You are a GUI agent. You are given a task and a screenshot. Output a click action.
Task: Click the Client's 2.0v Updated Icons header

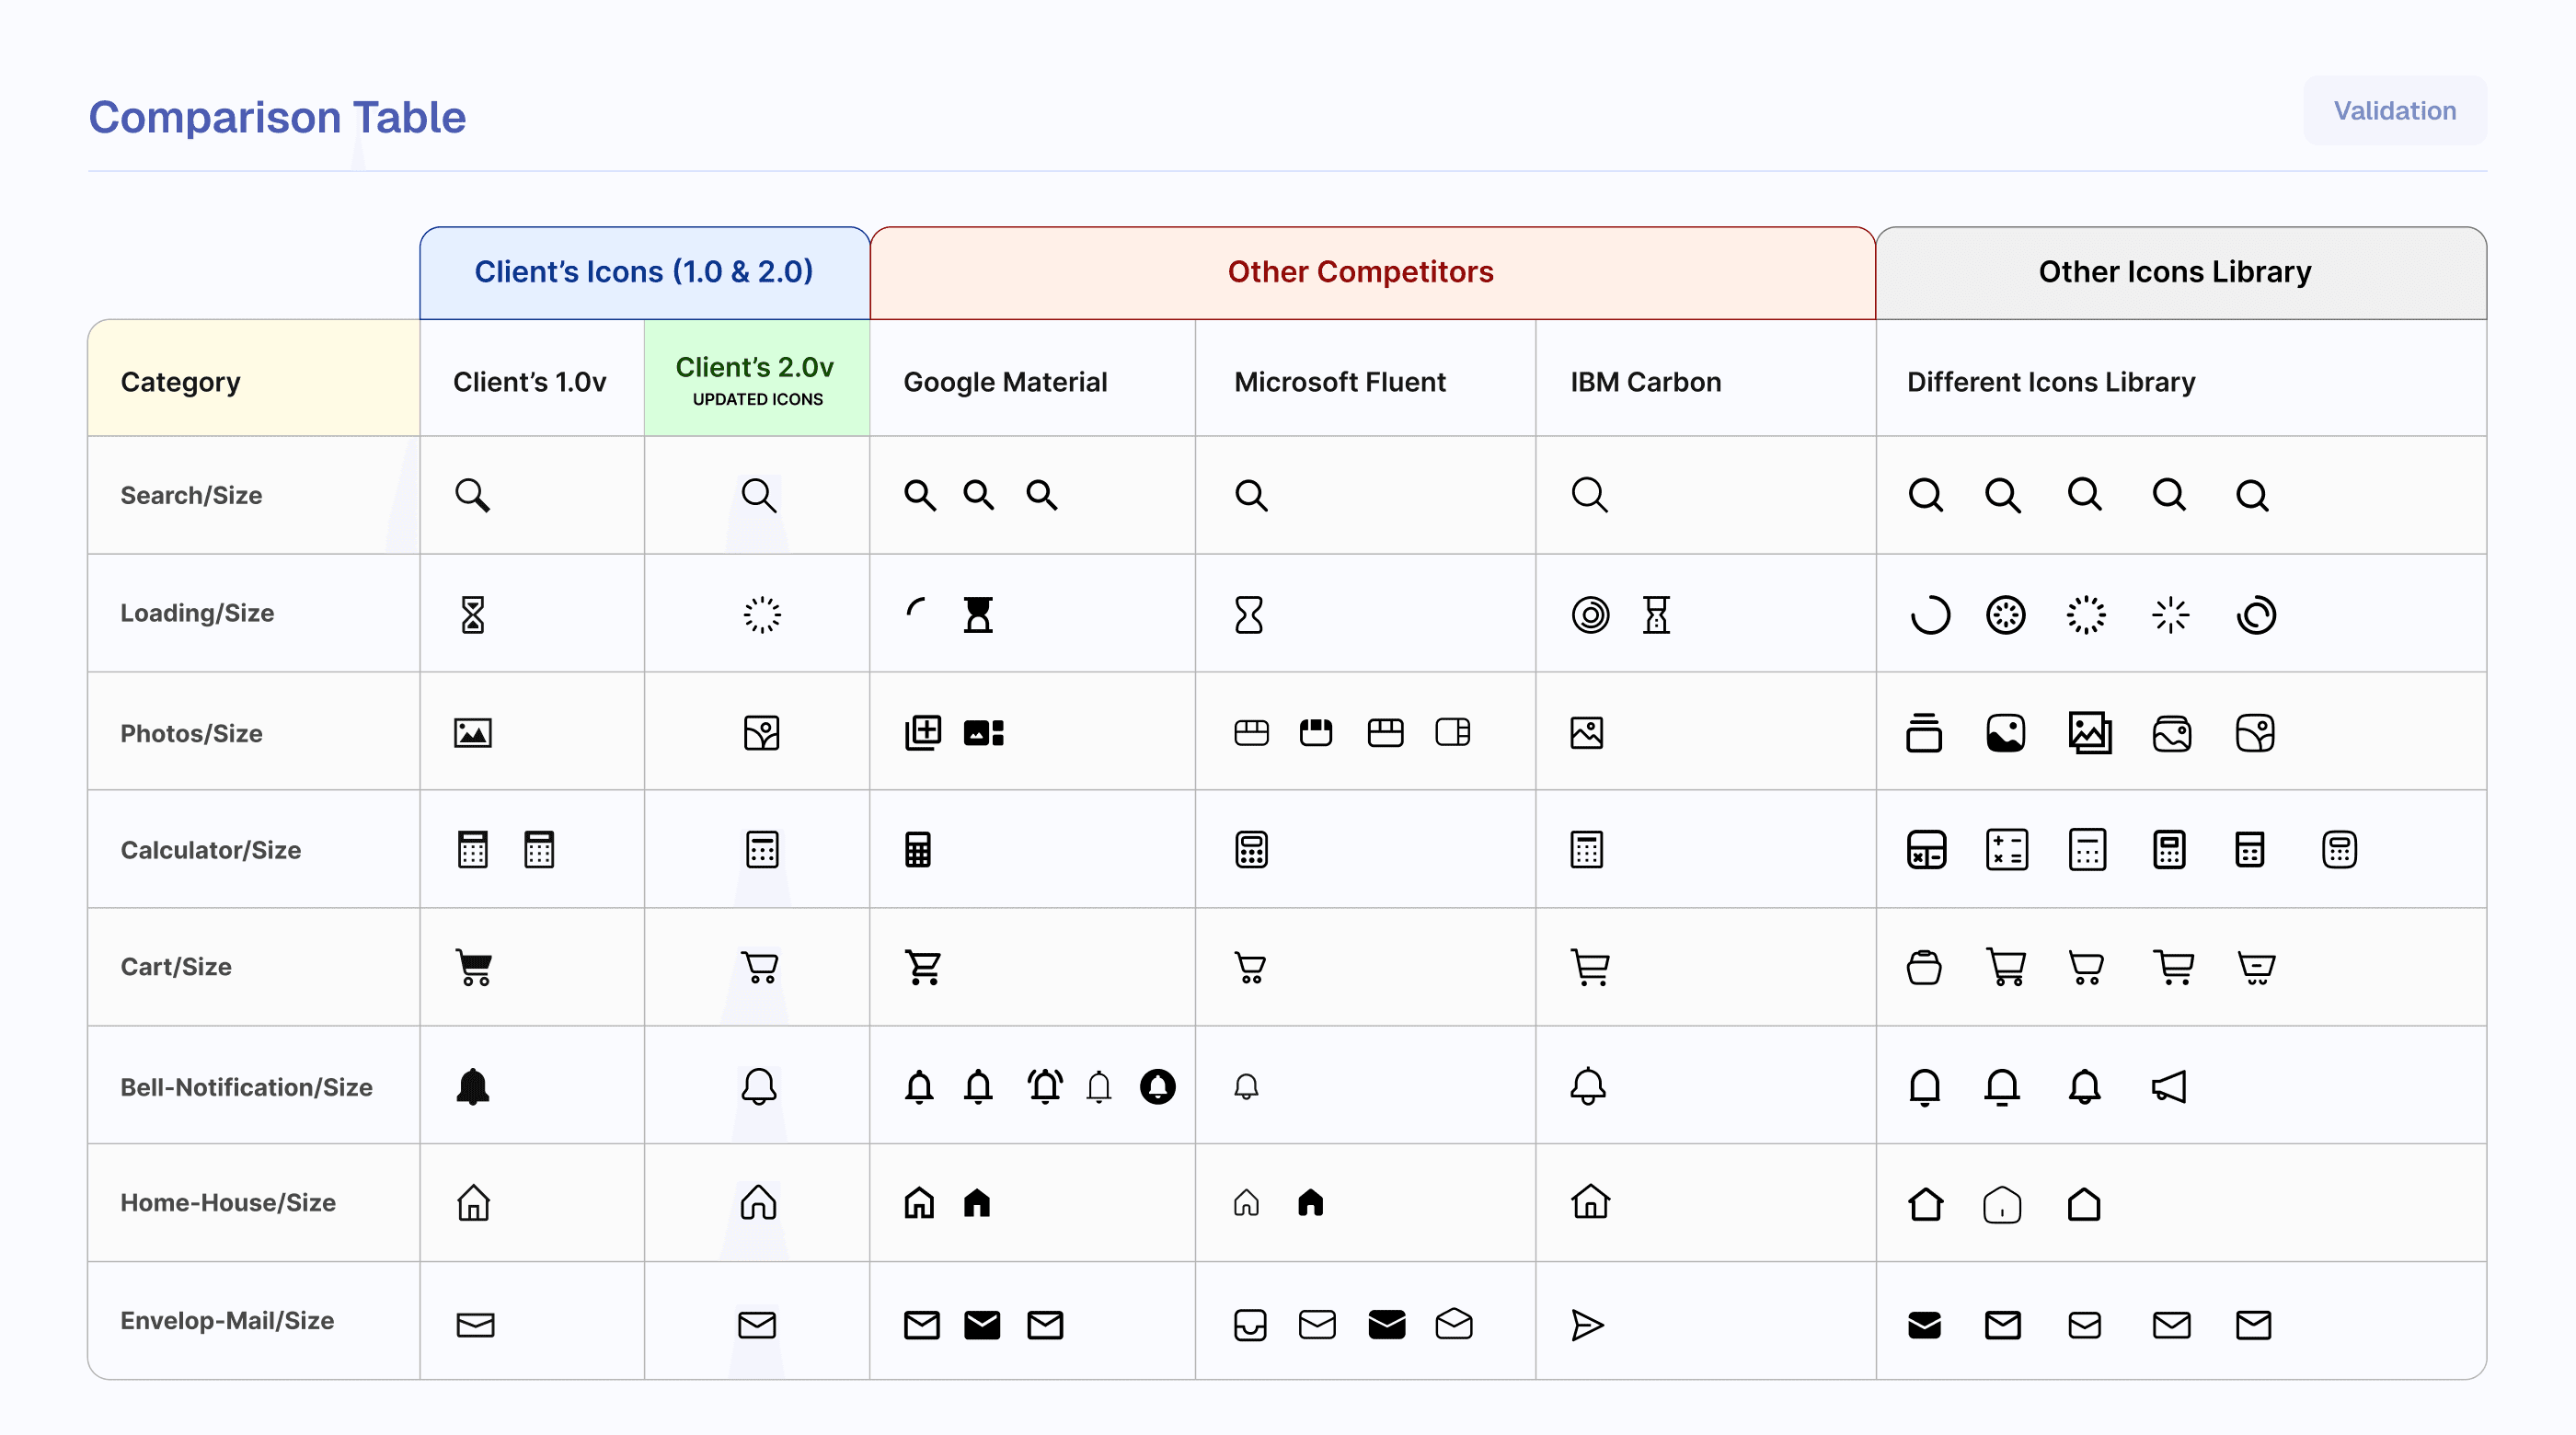(x=756, y=379)
